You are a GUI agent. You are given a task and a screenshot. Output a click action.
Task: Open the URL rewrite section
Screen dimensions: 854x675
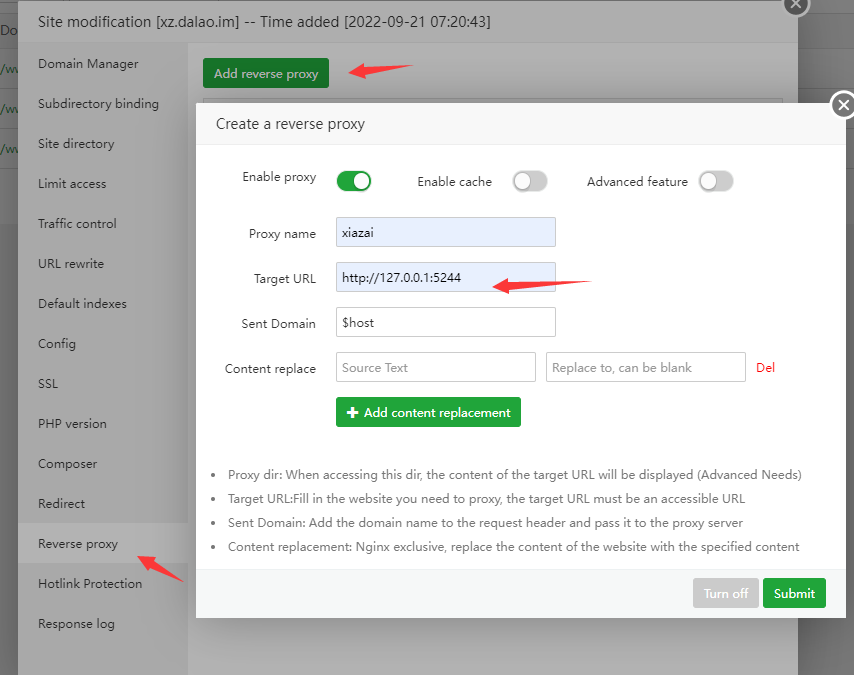(71, 264)
